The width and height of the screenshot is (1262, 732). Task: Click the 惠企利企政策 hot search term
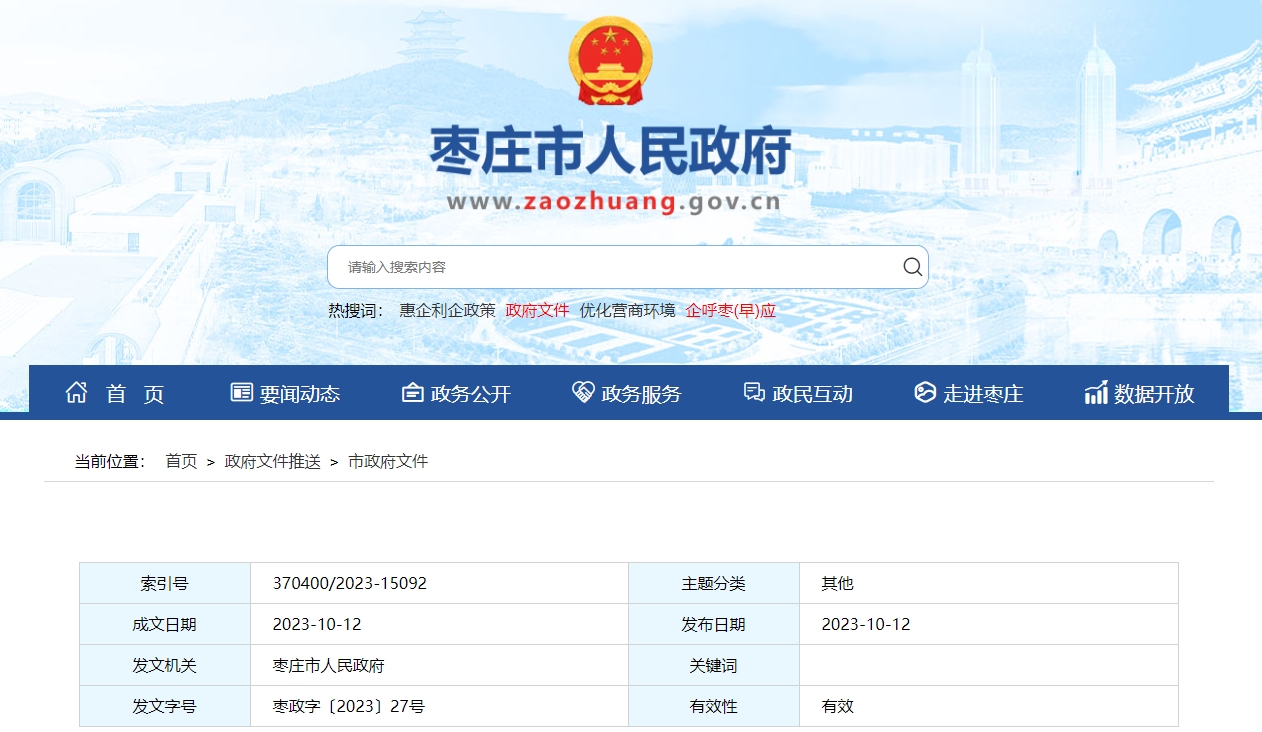point(447,310)
